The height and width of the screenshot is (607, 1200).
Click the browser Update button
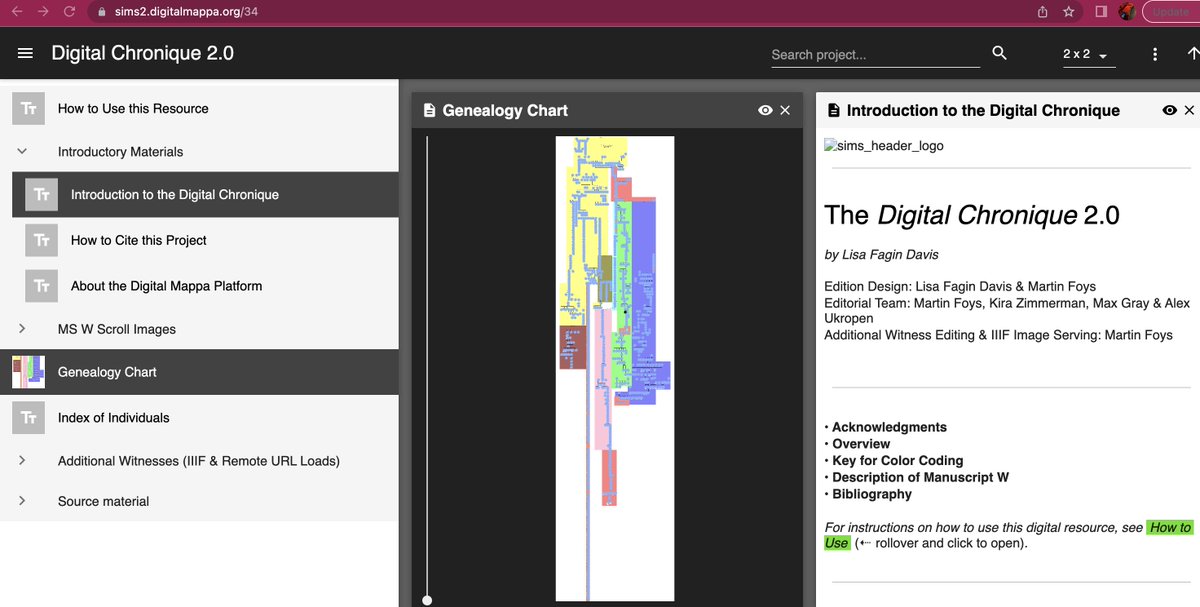(x=1169, y=12)
